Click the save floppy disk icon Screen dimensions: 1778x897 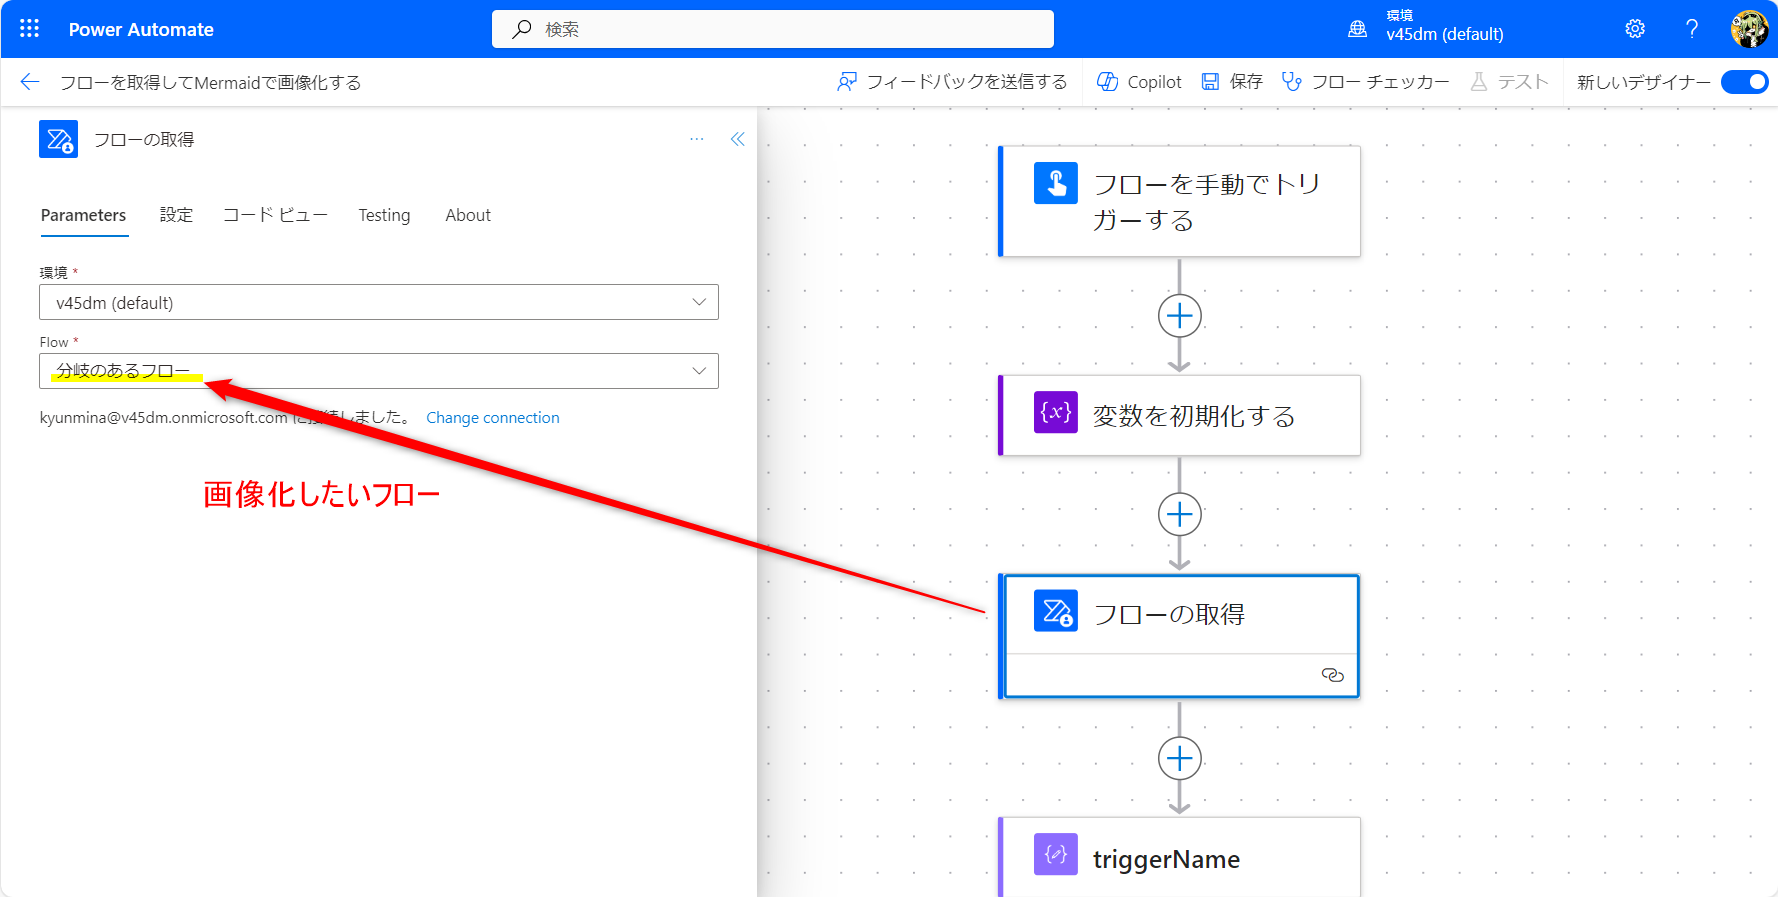1210,82
